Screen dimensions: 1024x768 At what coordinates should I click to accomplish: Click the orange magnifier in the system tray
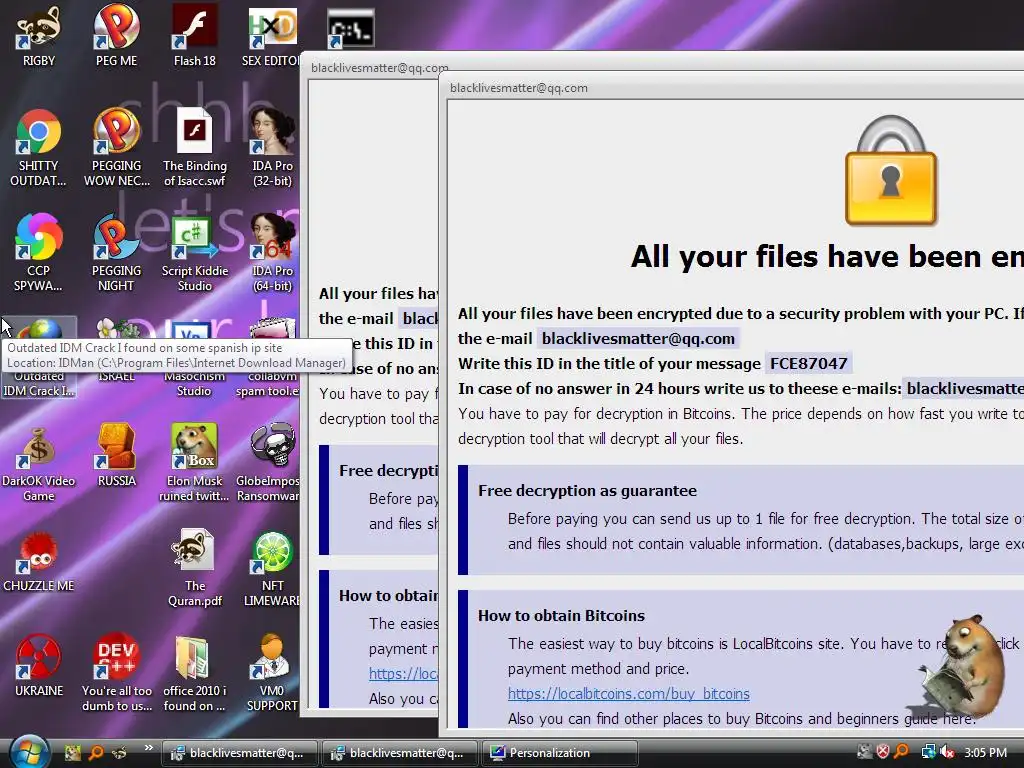click(x=902, y=752)
